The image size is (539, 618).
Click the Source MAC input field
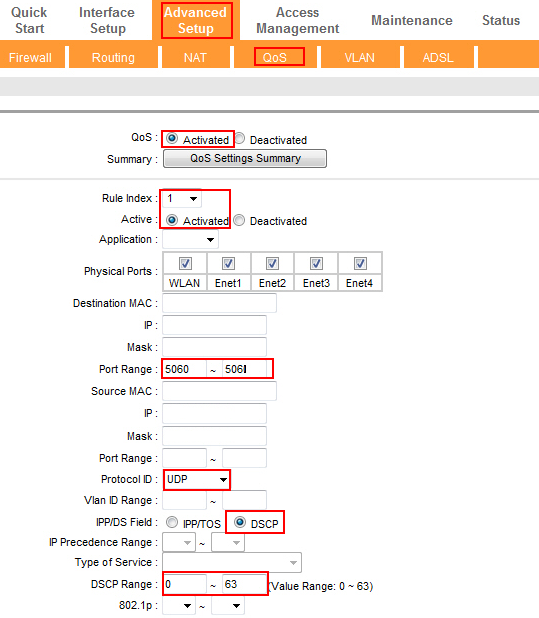click(x=219, y=391)
